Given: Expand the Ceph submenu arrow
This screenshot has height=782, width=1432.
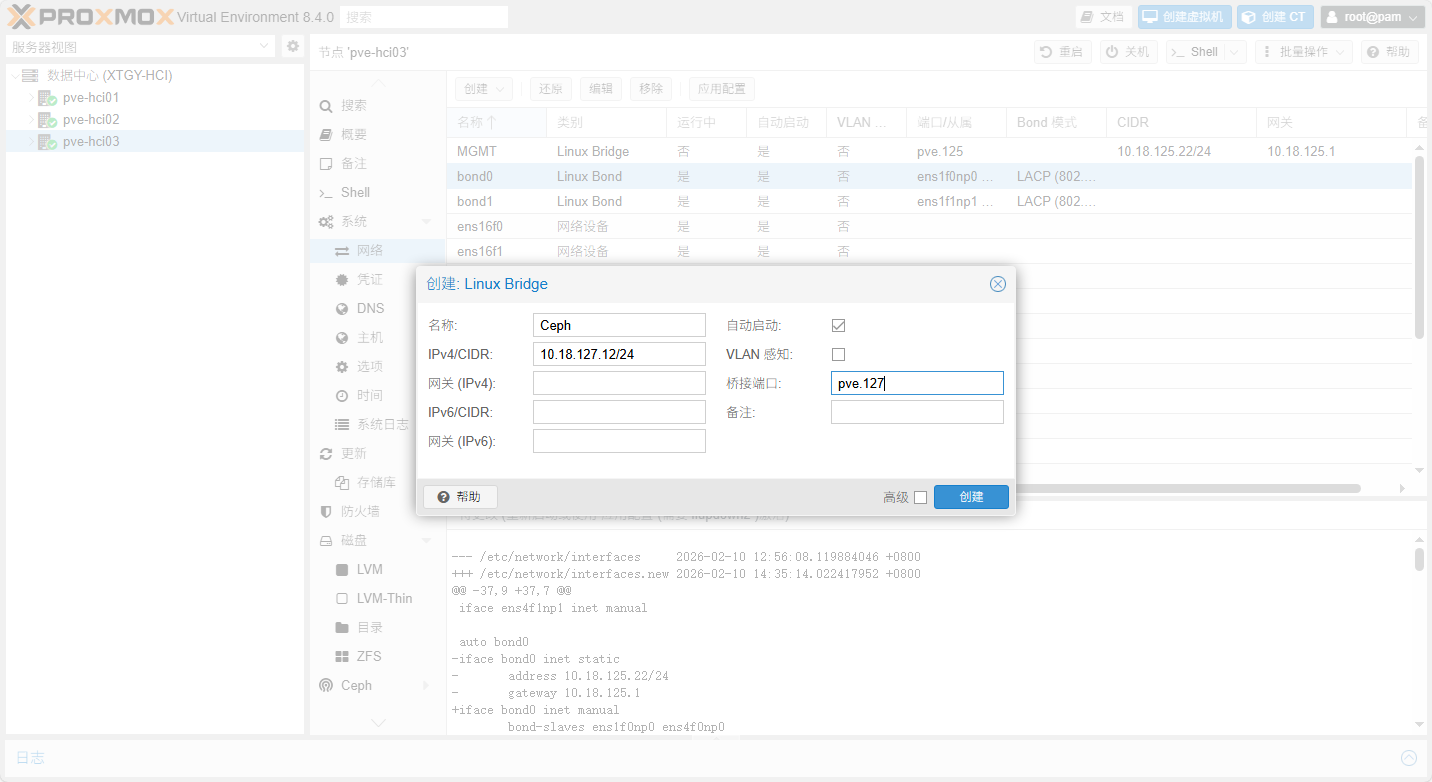Looking at the screenshot, I should click(427, 685).
